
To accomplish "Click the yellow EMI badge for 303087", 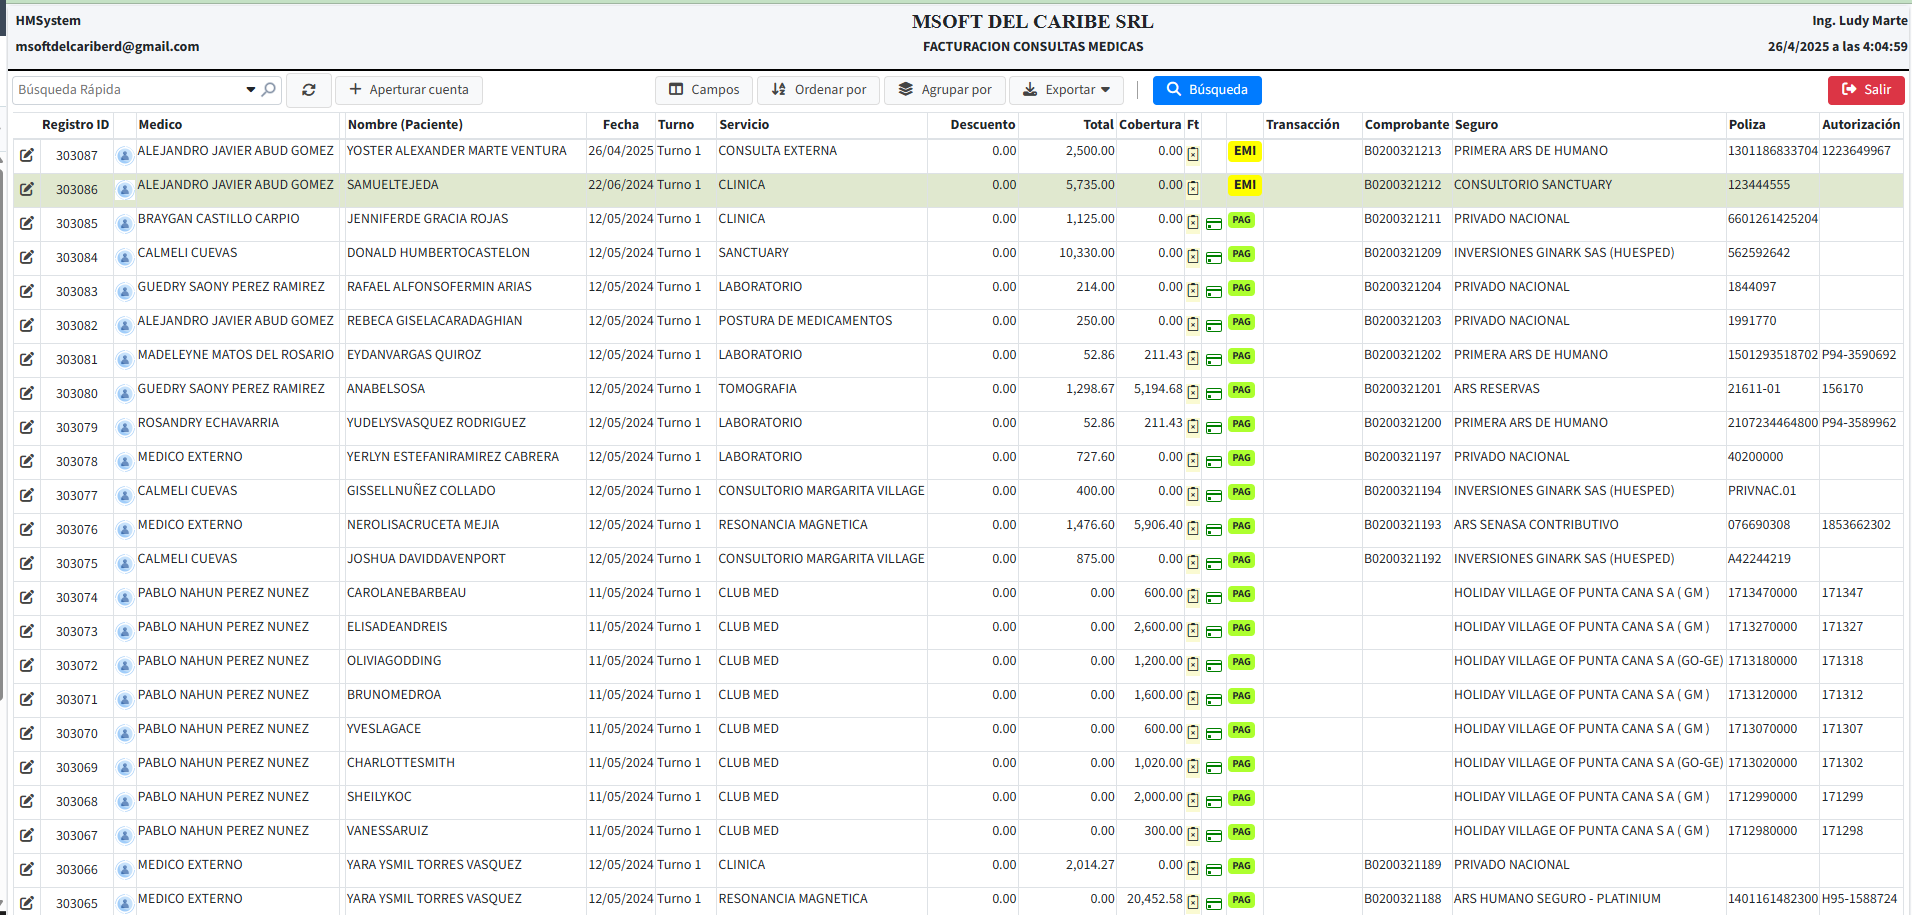I will click(1245, 151).
